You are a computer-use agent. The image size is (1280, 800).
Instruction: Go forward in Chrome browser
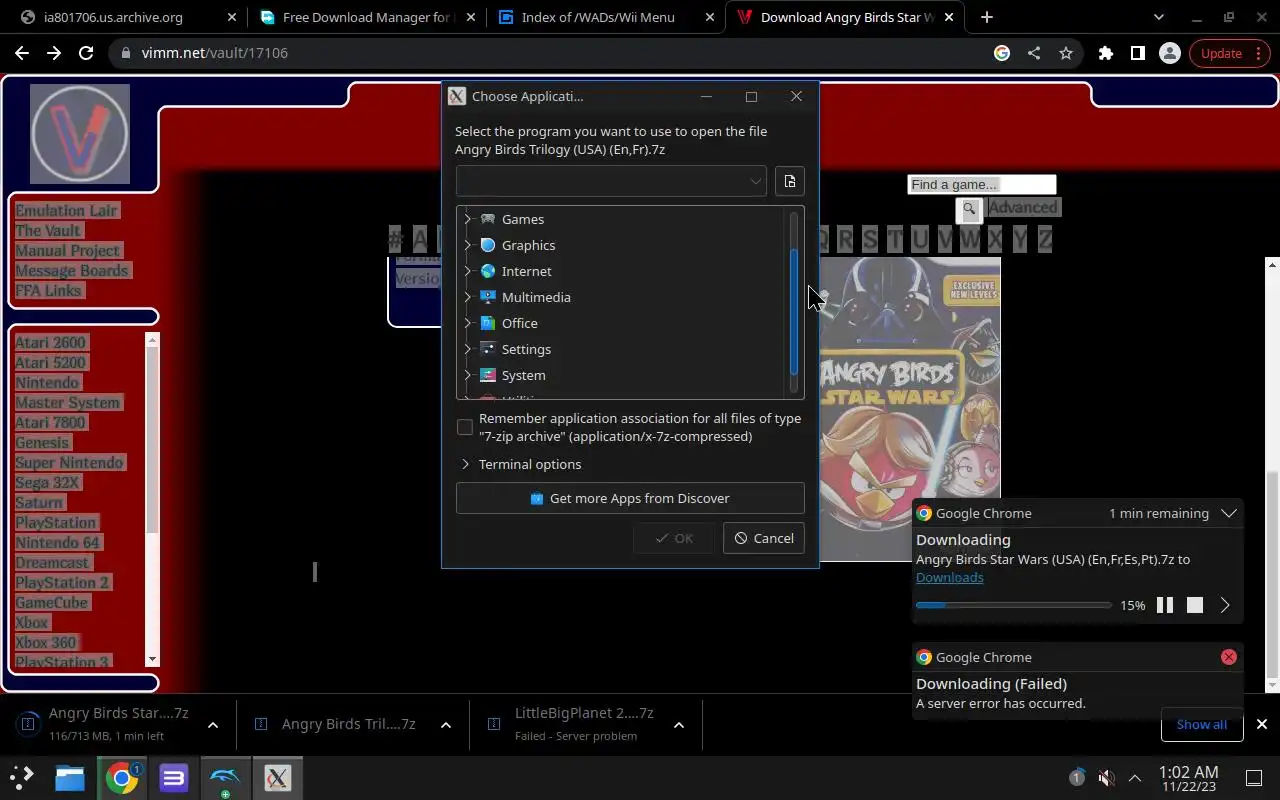pos(54,53)
